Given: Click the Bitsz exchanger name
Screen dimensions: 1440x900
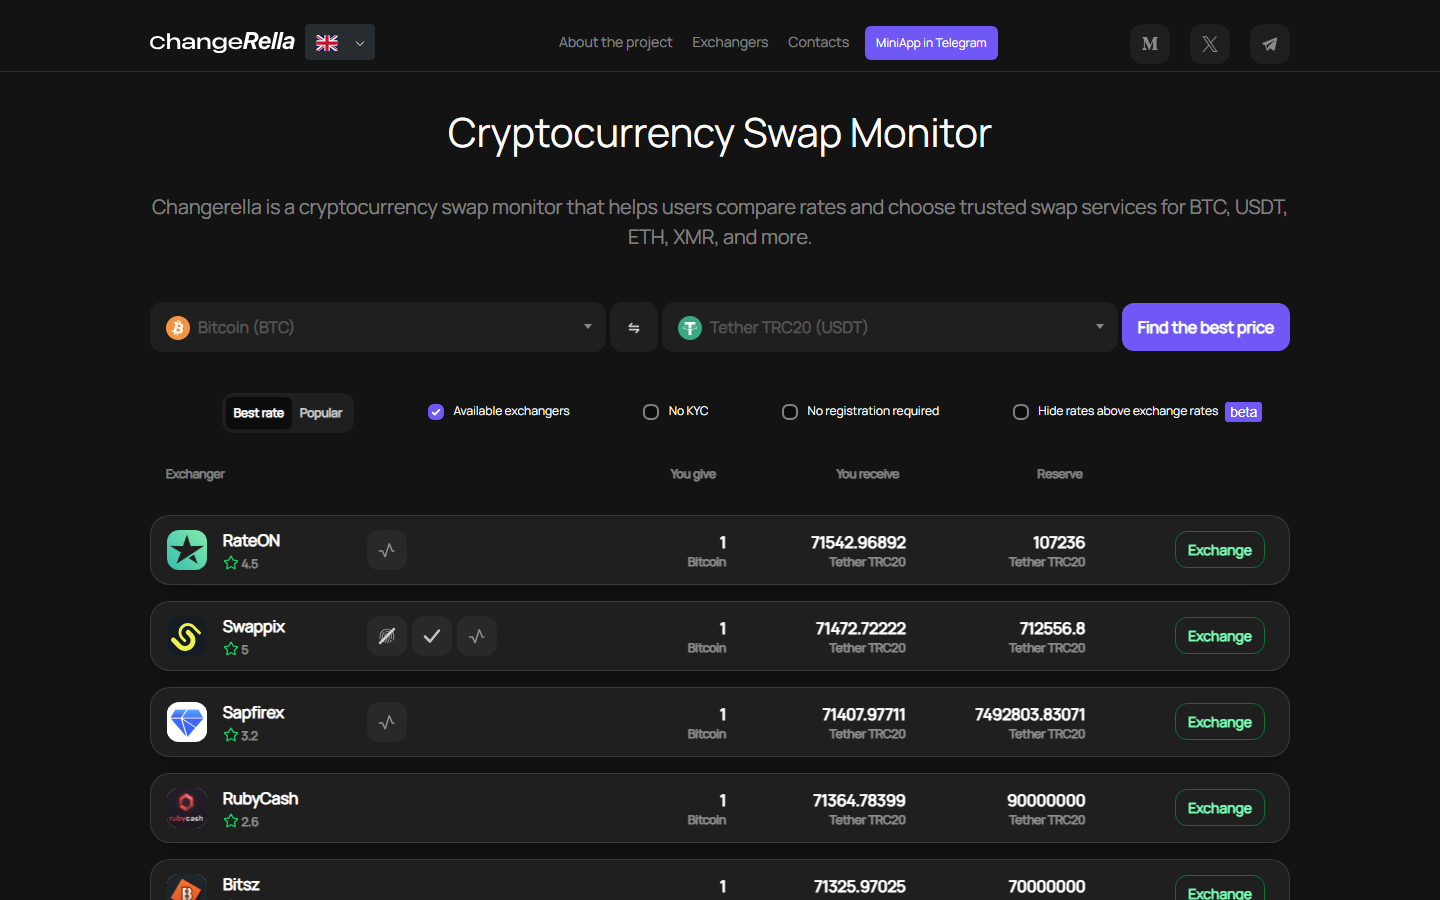Looking at the screenshot, I should (x=241, y=884).
